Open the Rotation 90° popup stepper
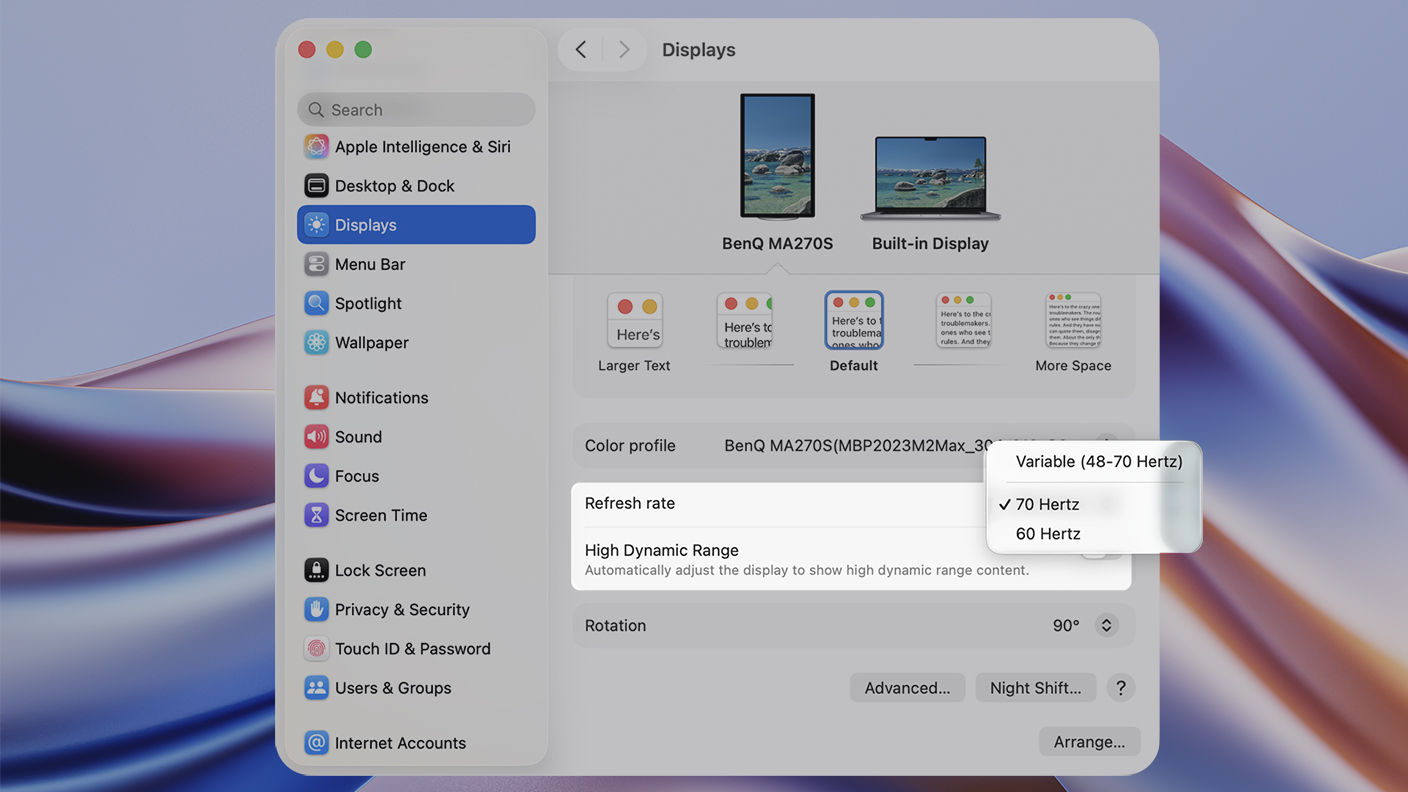Image resolution: width=1408 pixels, height=792 pixels. (x=1106, y=626)
